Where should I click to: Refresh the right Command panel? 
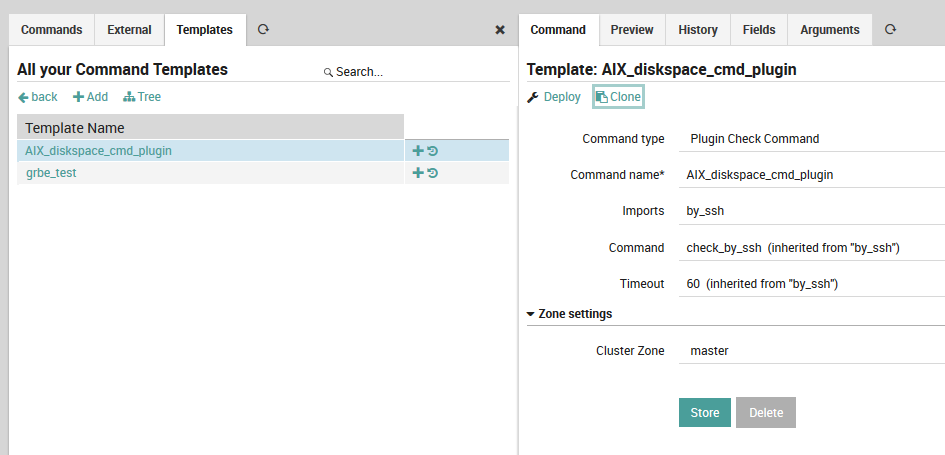890,30
